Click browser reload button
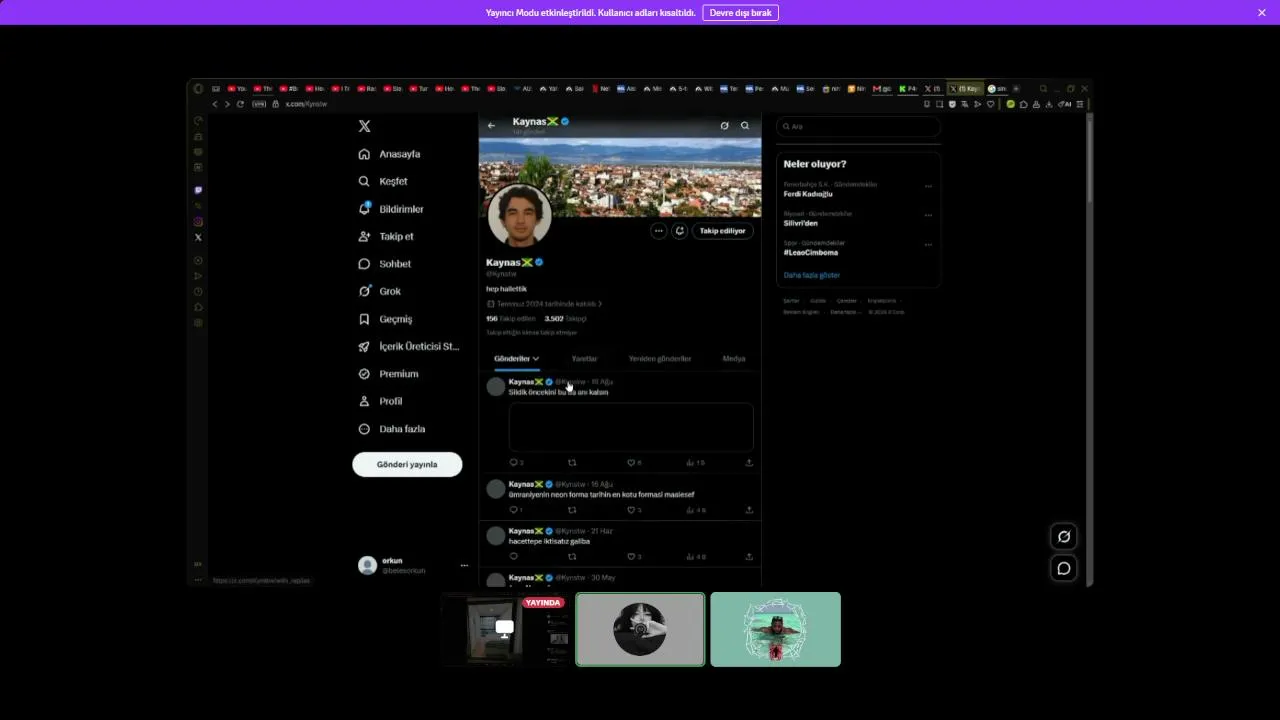Image resolution: width=1280 pixels, height=720 pixels. point(240,104)
